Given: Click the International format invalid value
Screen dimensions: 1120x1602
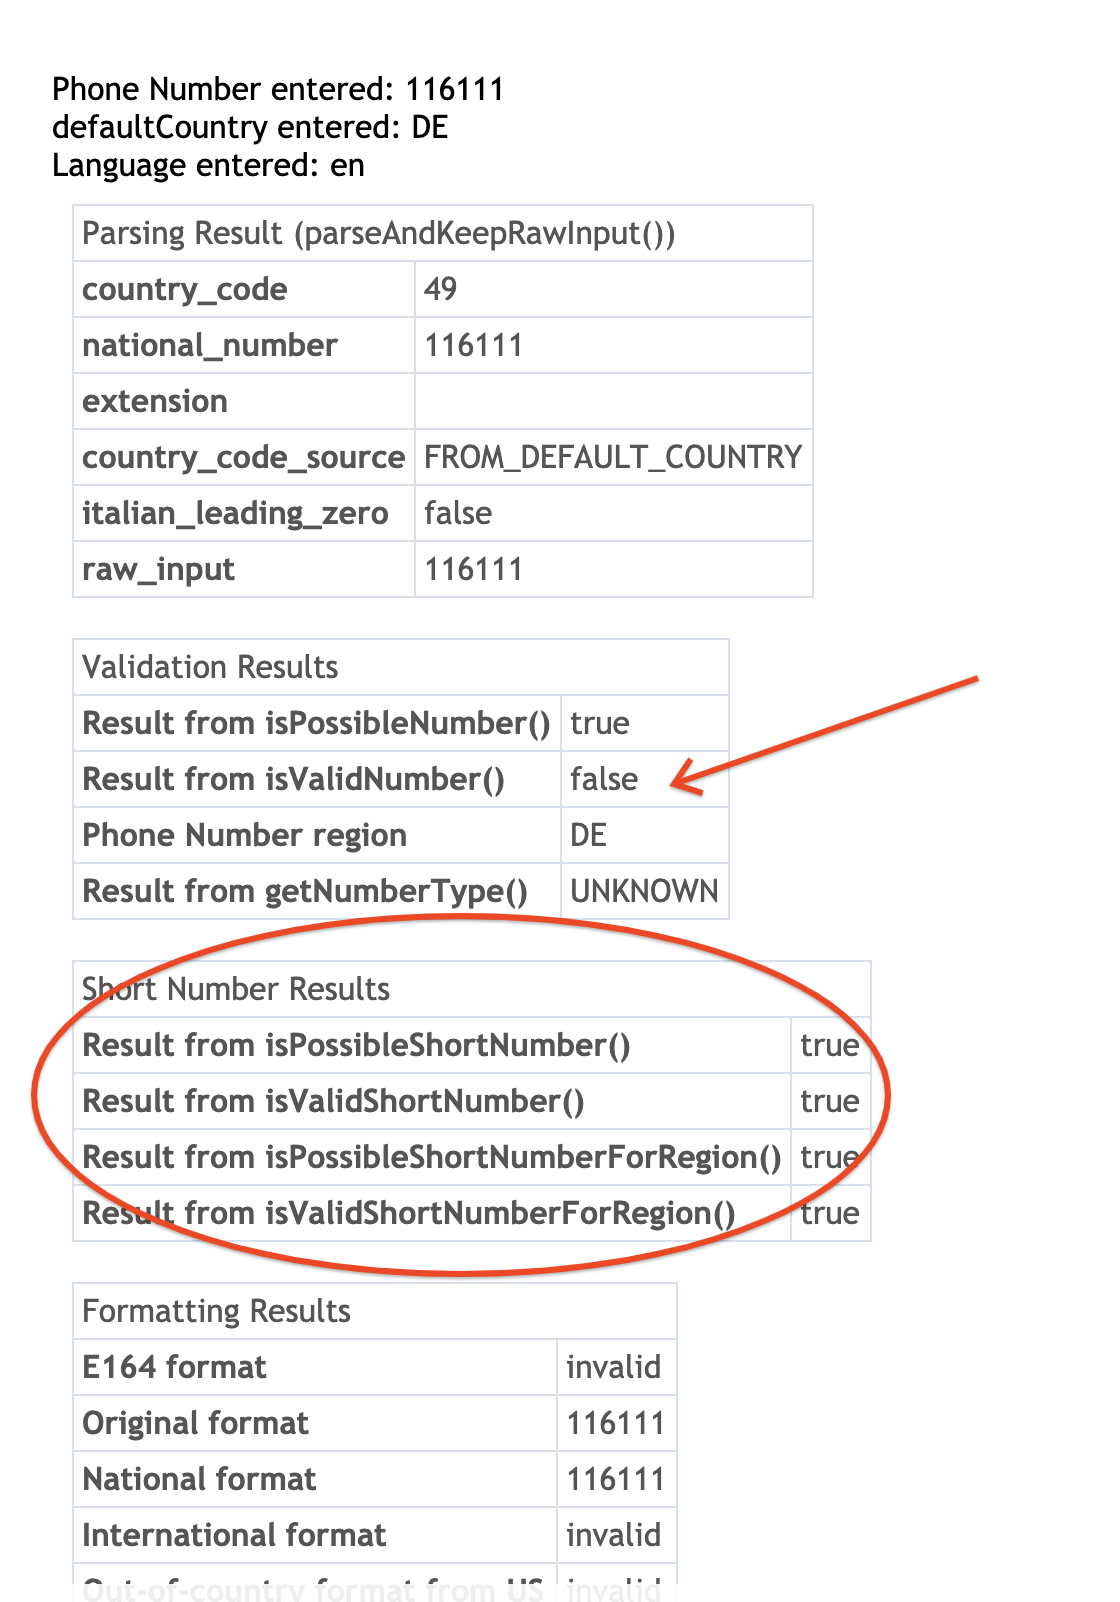Looking at the screenshot, I should click(x=613, y=1535).
